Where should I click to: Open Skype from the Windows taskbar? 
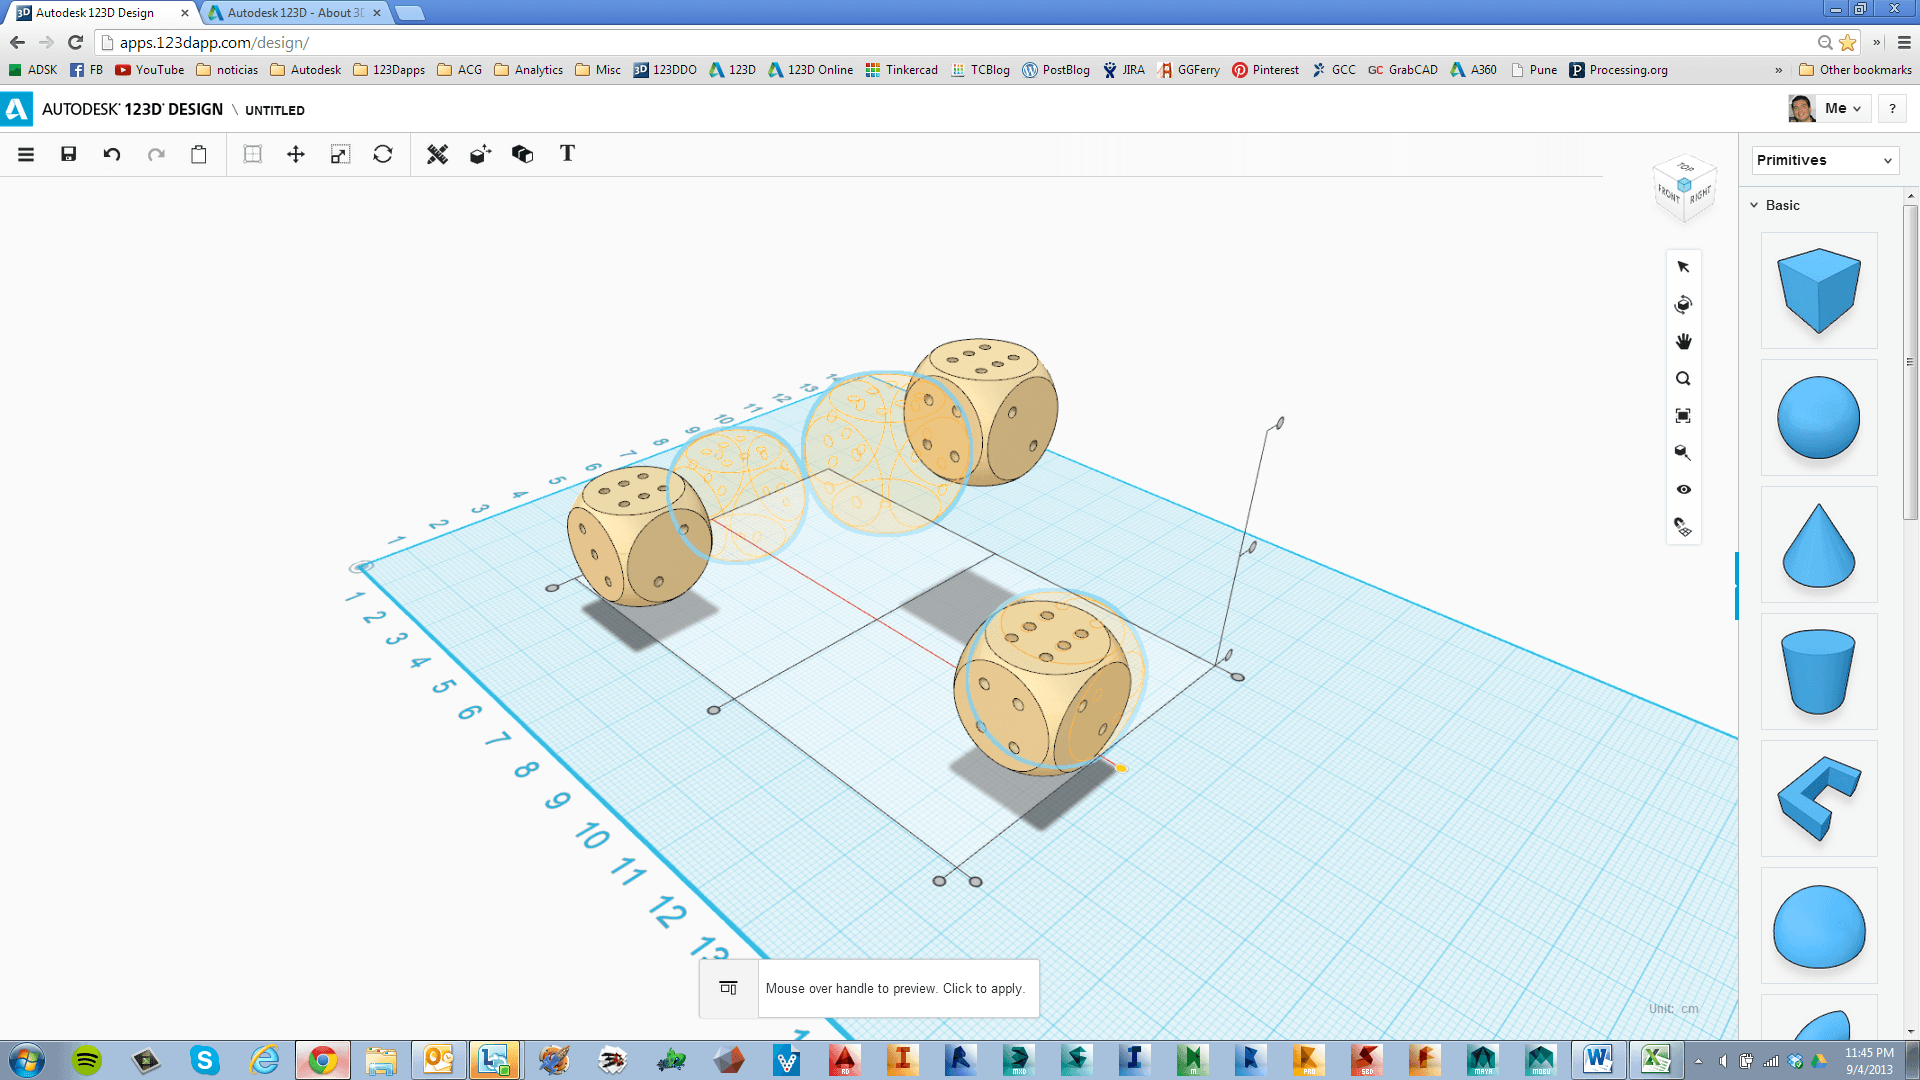click(x=205, y=1060)
